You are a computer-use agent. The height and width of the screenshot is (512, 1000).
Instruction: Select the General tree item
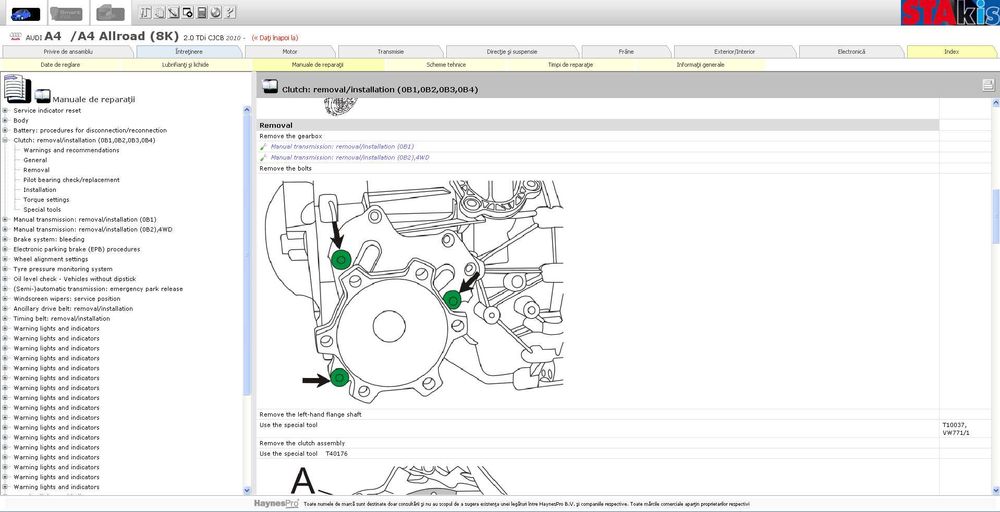(x=35, y=160)
